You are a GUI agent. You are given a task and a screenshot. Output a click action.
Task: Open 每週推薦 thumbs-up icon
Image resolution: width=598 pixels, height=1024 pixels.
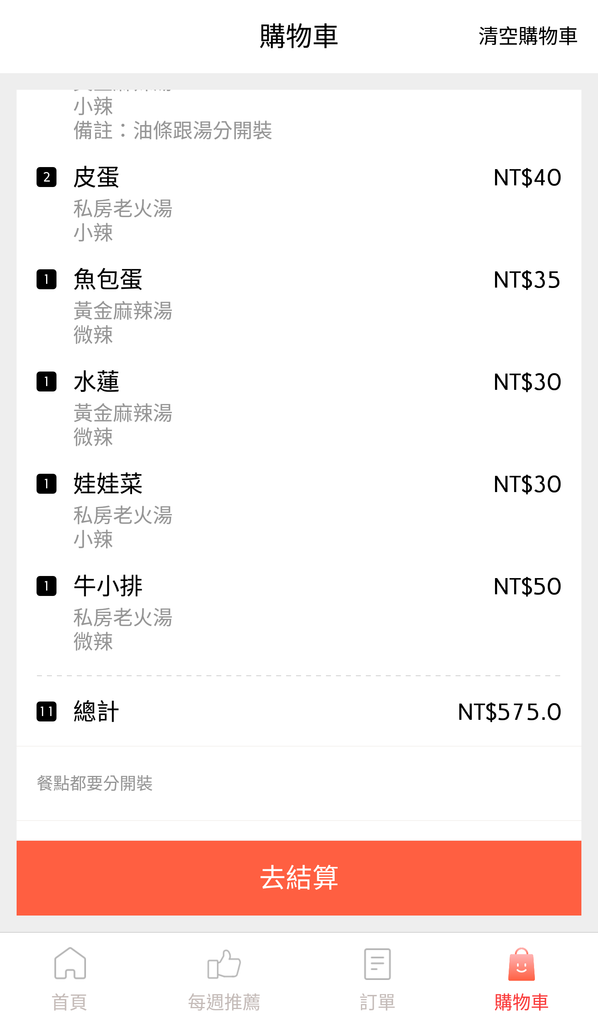click(x=224, y=964)
